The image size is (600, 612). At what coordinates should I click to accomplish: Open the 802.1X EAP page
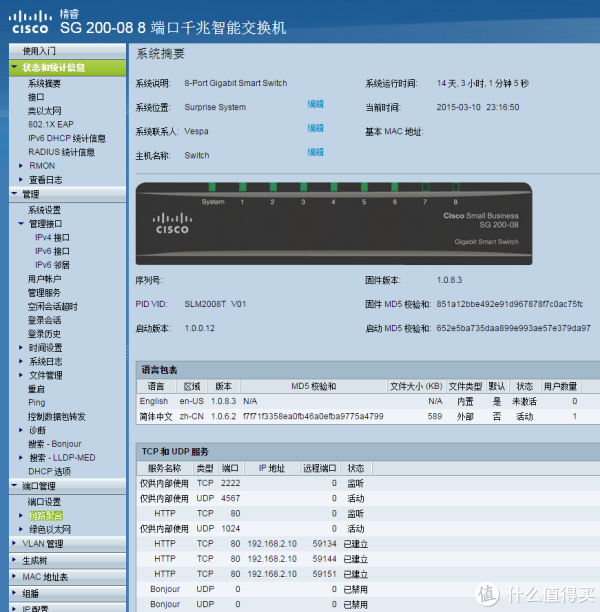[x=50, y=124]
